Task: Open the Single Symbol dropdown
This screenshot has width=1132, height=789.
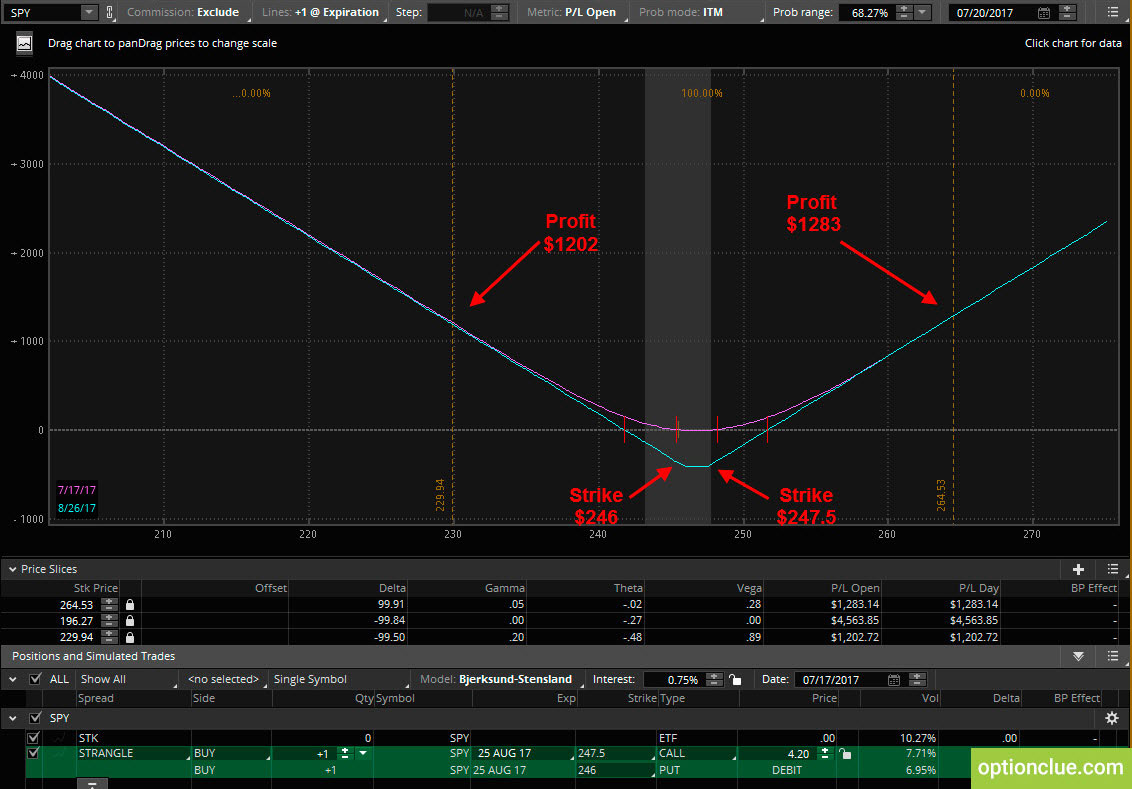Action: (339, 679)
